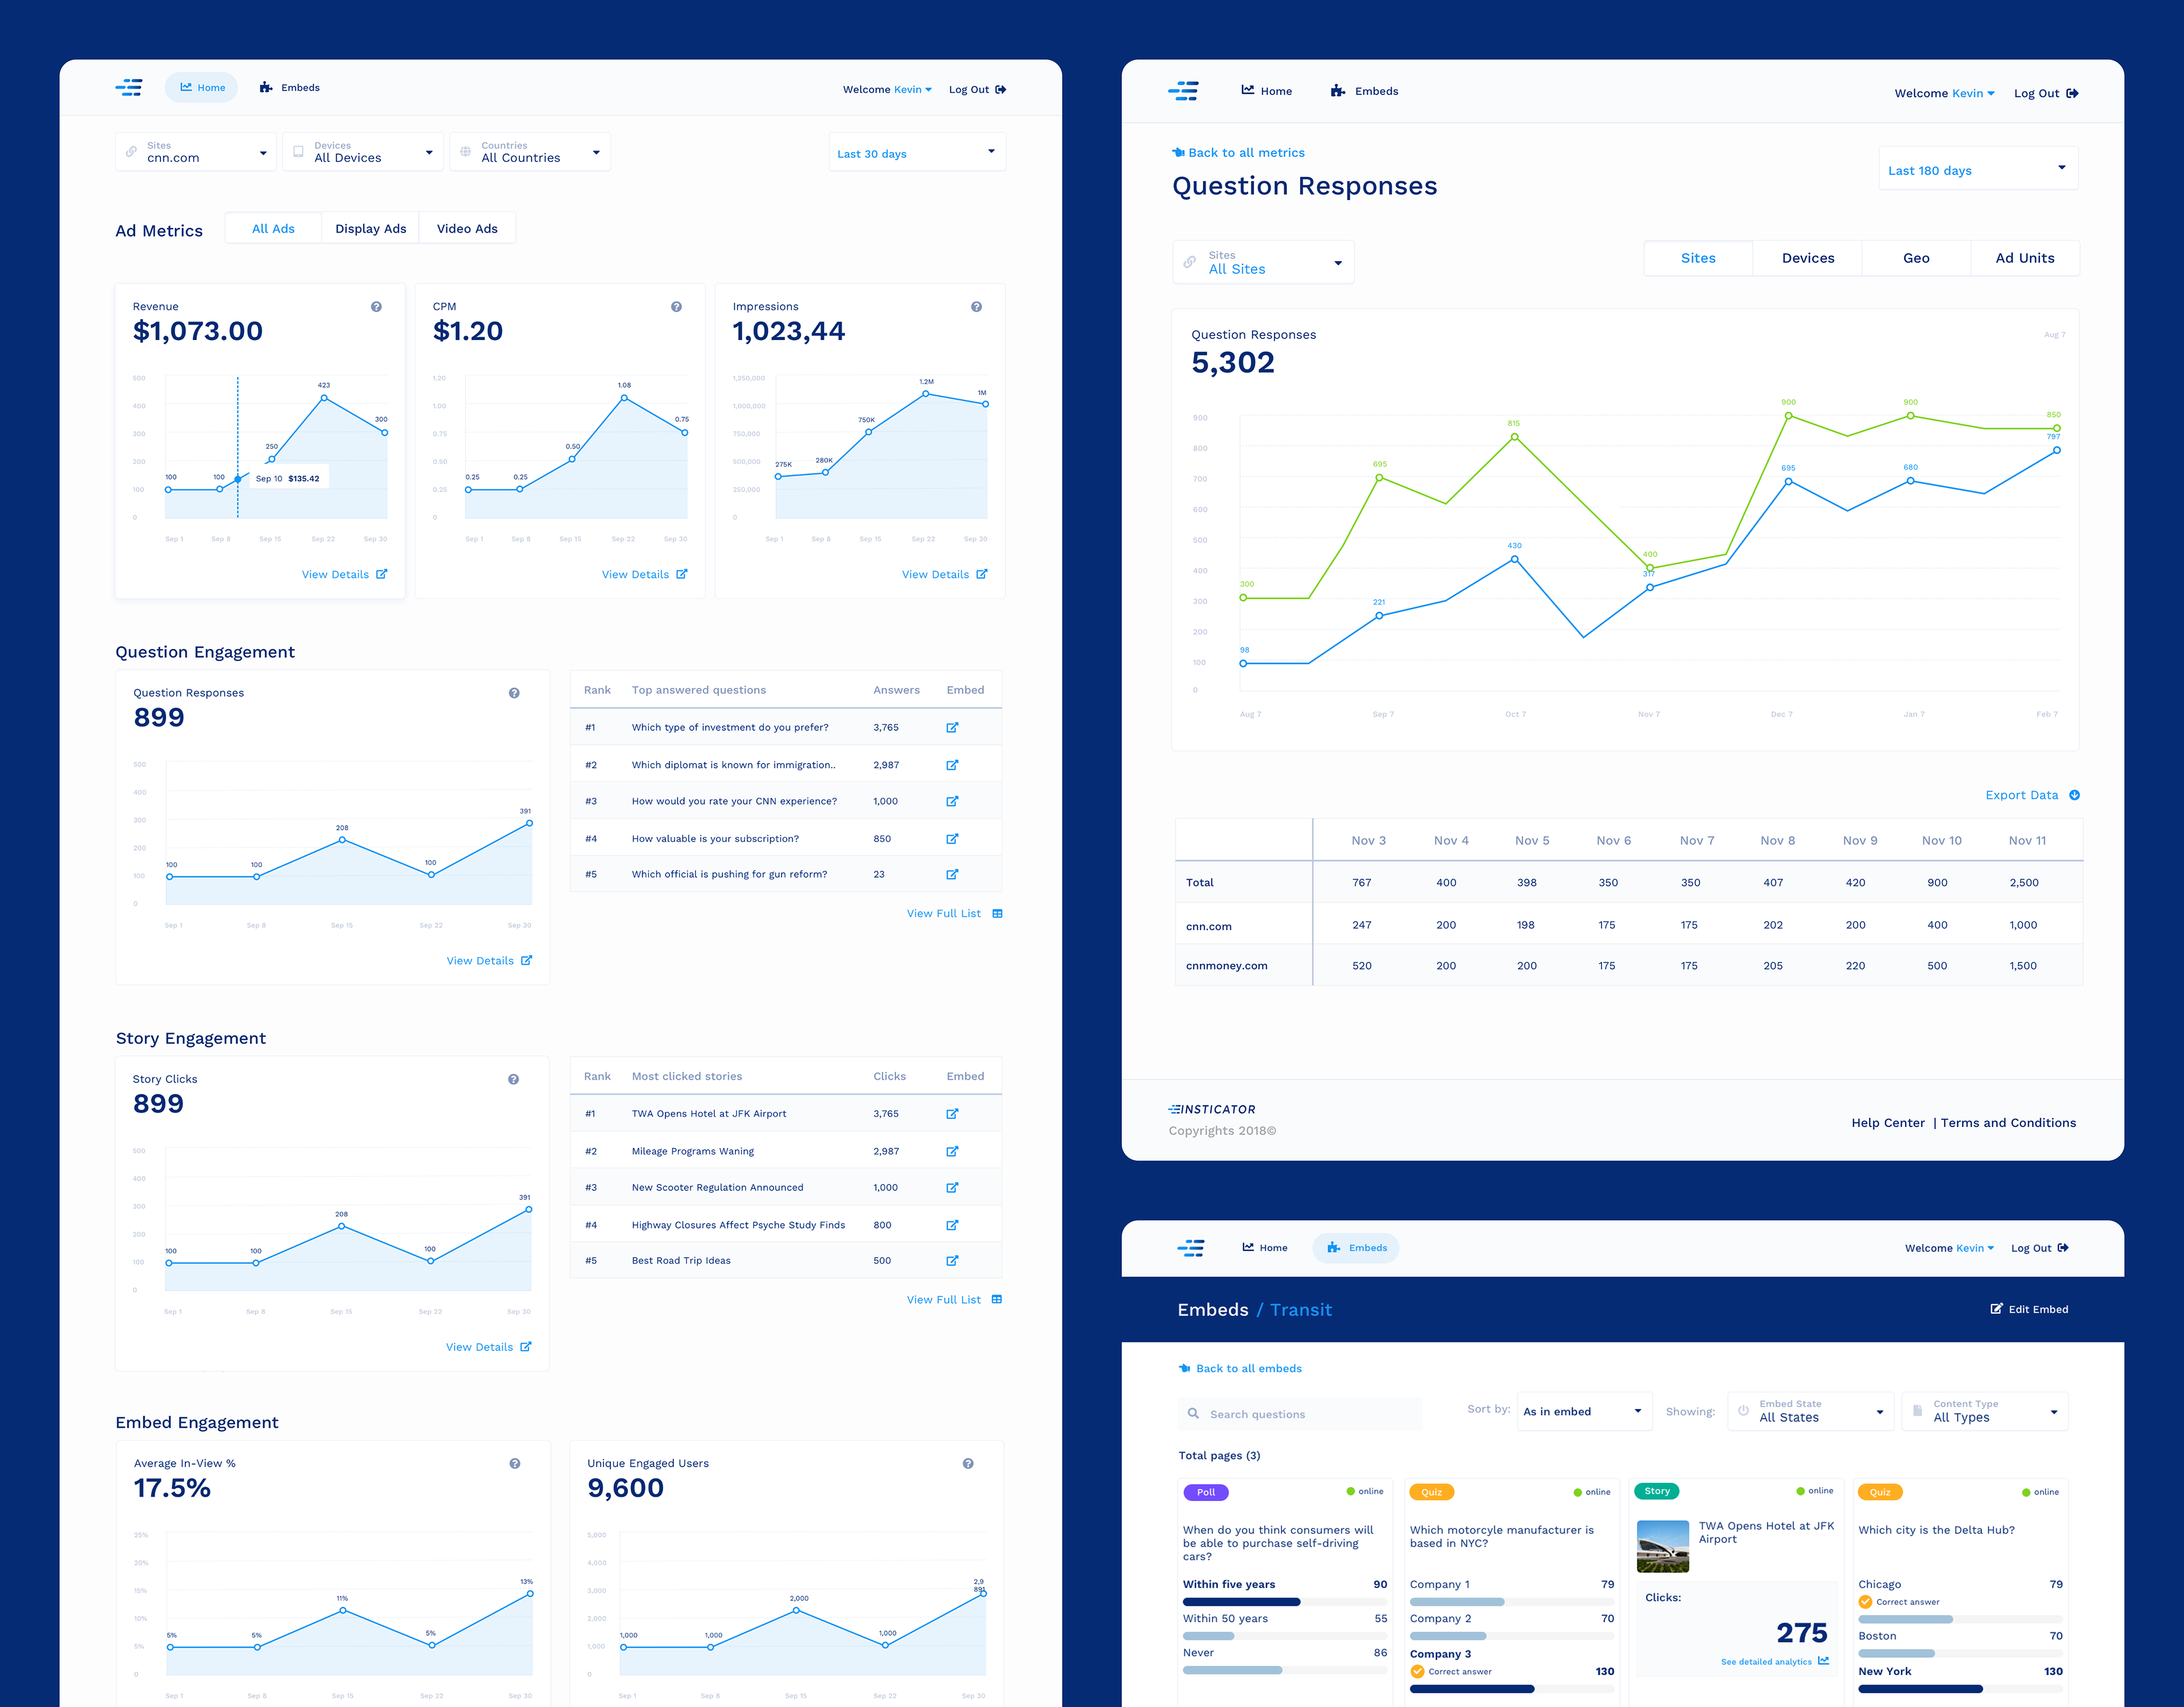Click the Impressions card help icon

976,307
